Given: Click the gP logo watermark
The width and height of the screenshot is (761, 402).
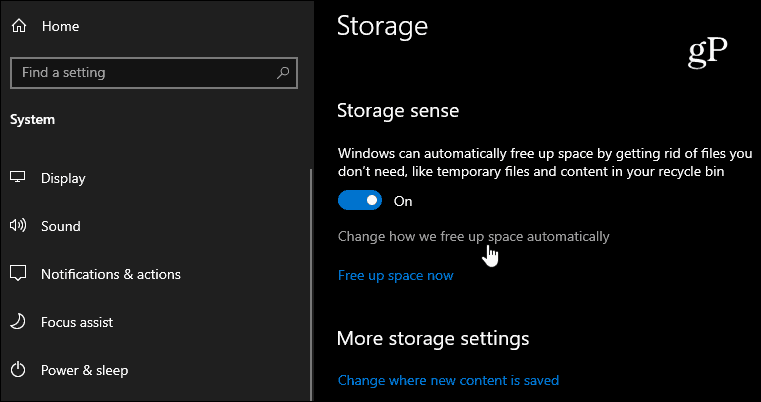Looking at the screenshot, I should [708, 53].
